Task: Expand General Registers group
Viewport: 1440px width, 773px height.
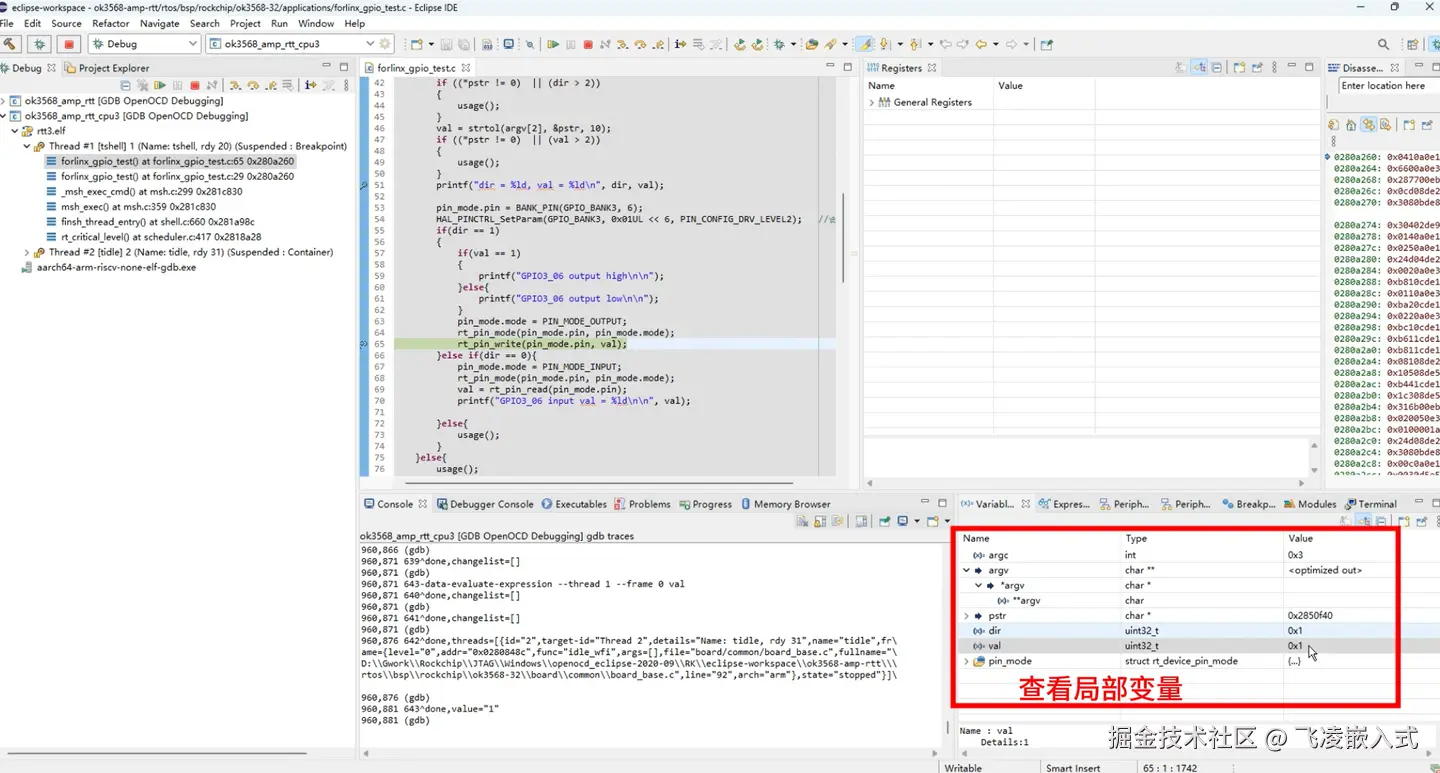Action: pos(872,102)
